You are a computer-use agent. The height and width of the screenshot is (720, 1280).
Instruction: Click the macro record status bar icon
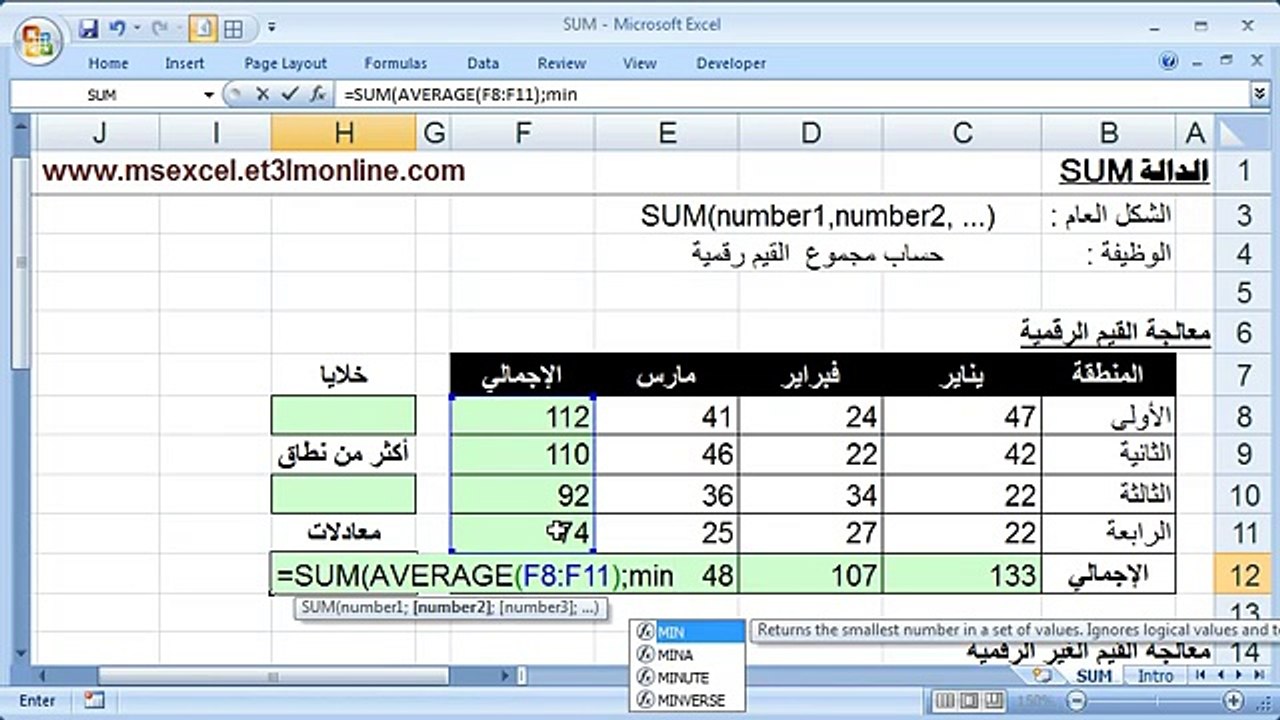click(95, 700)
